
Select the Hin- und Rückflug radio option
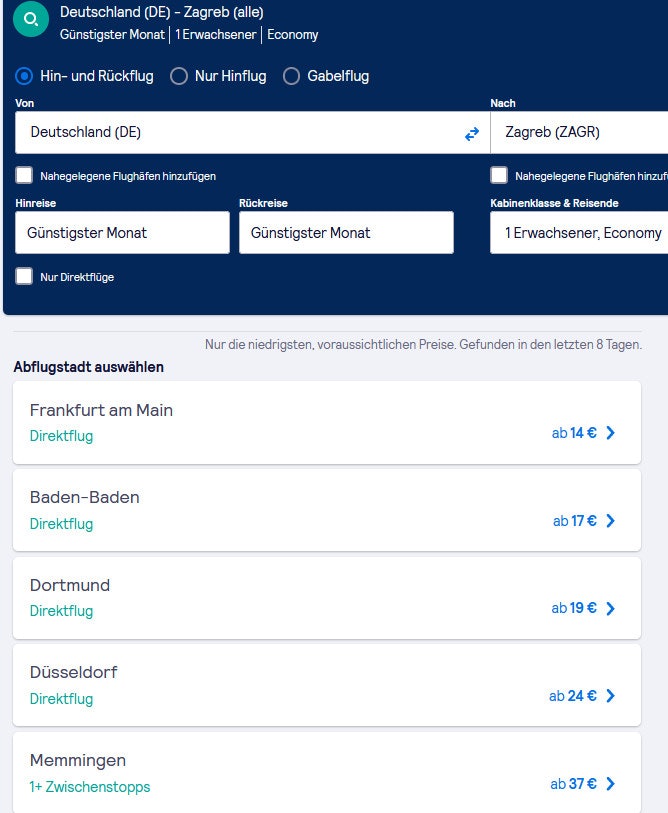tap(25, 76)
